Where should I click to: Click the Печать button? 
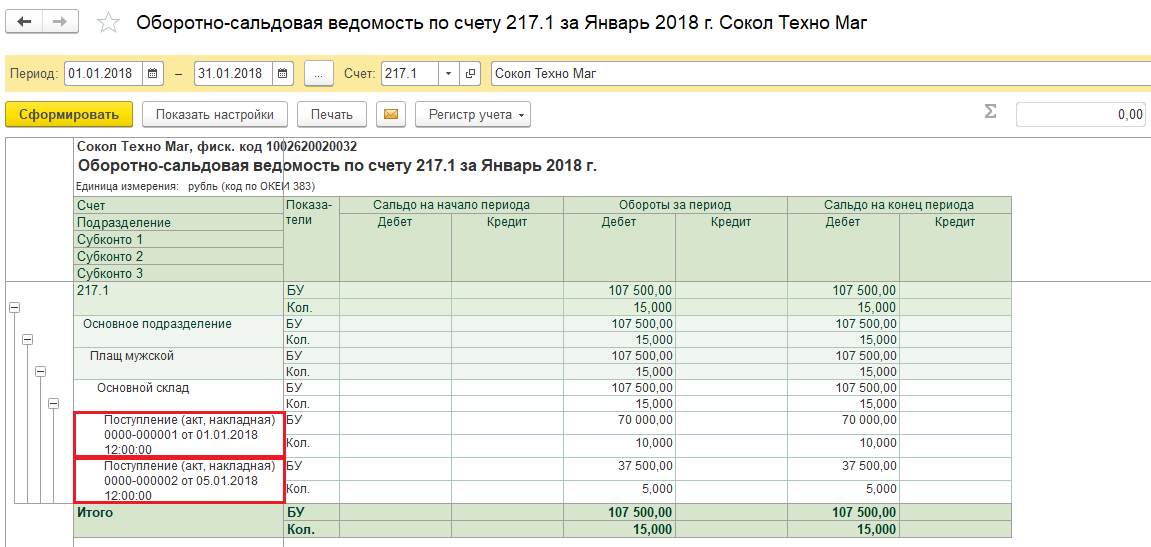coord(331,114)
